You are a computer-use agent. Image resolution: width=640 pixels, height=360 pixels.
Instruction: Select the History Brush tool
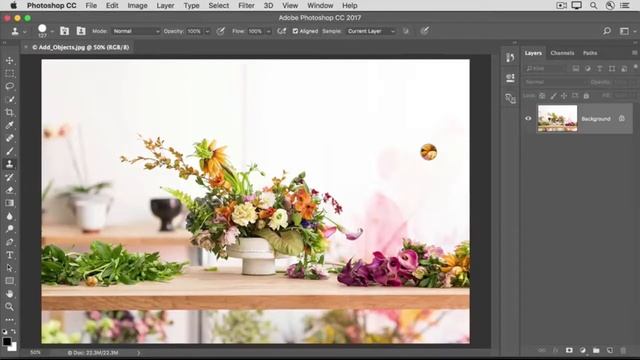click(x=9, y=177)
